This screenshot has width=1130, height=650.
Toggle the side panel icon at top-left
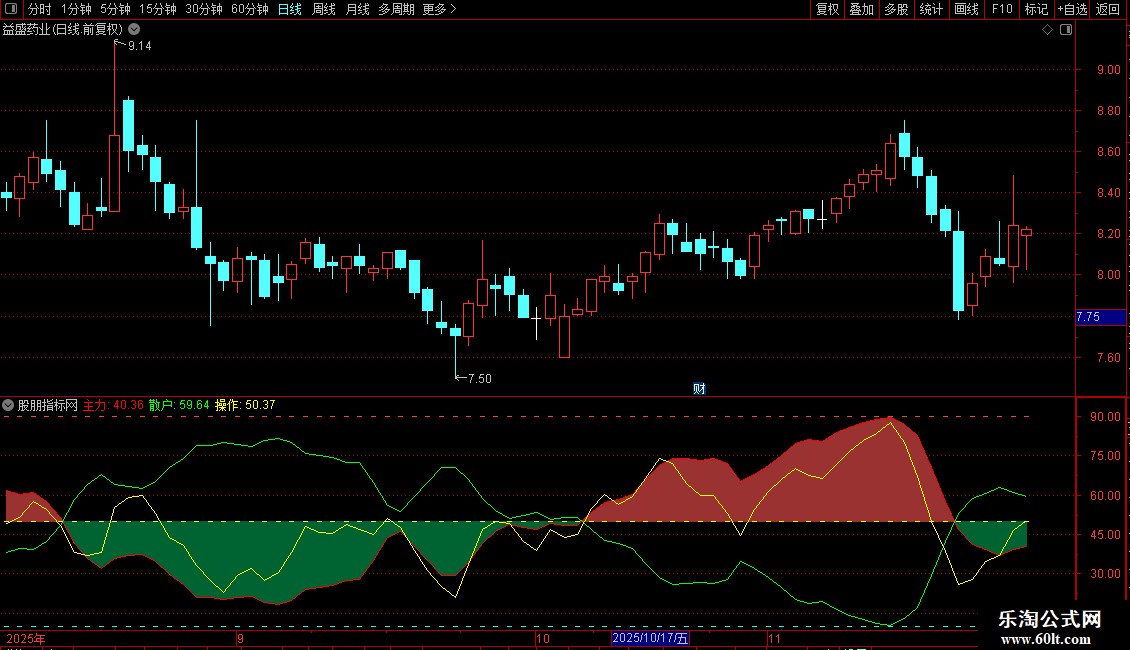click(x=11, y=9)
